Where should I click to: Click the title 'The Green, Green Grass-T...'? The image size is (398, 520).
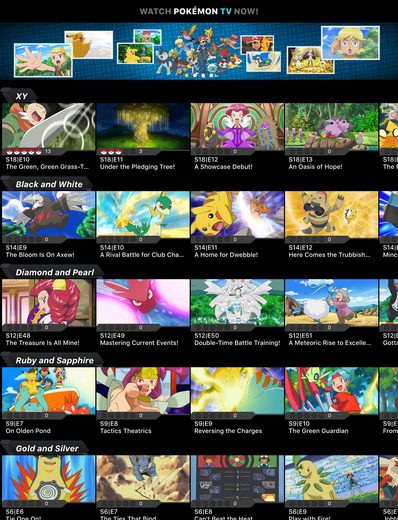(x=47, y=167)
